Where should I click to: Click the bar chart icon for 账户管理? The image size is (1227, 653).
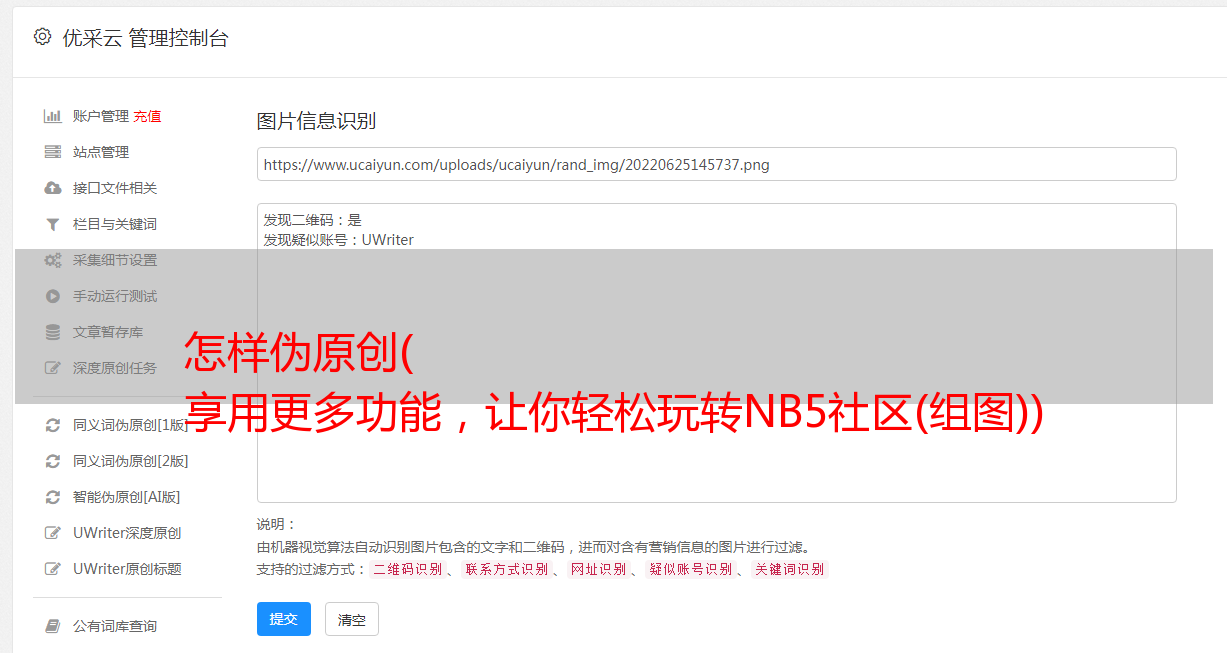[53, 116]
